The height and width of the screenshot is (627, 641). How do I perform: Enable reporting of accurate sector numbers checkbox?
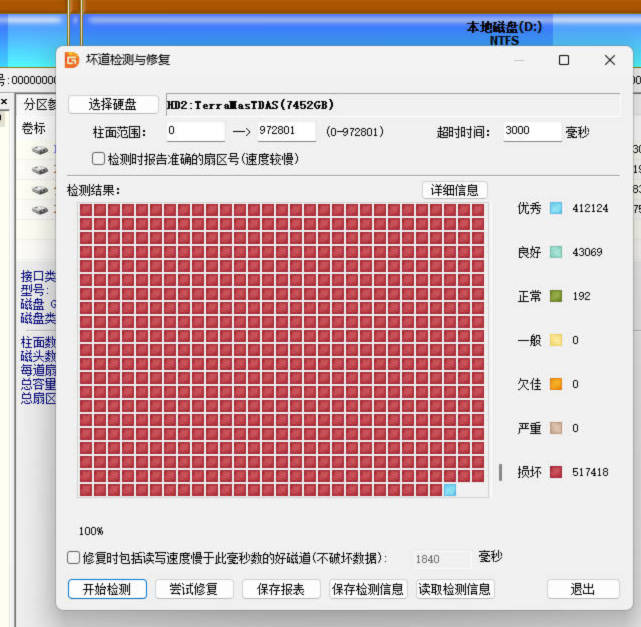tap(98, 159)
